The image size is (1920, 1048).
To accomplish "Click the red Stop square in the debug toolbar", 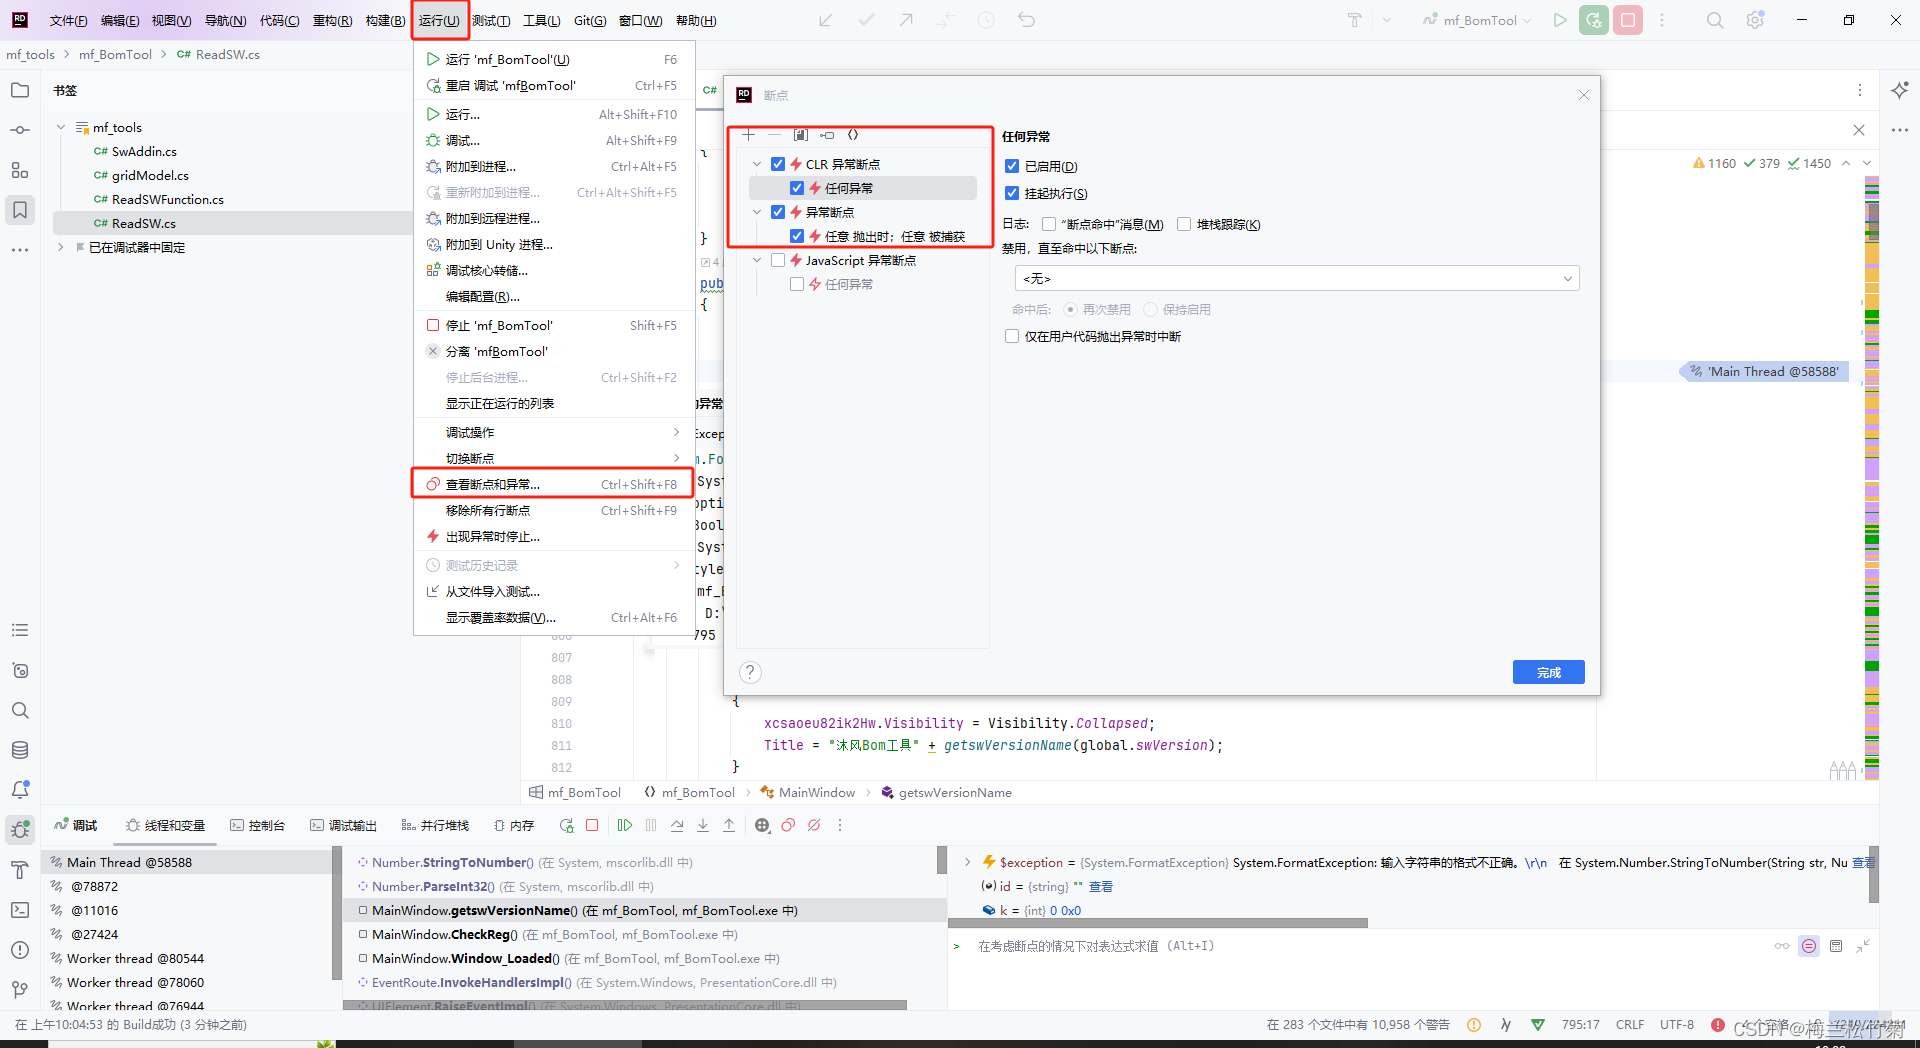I will coord(592,825).
